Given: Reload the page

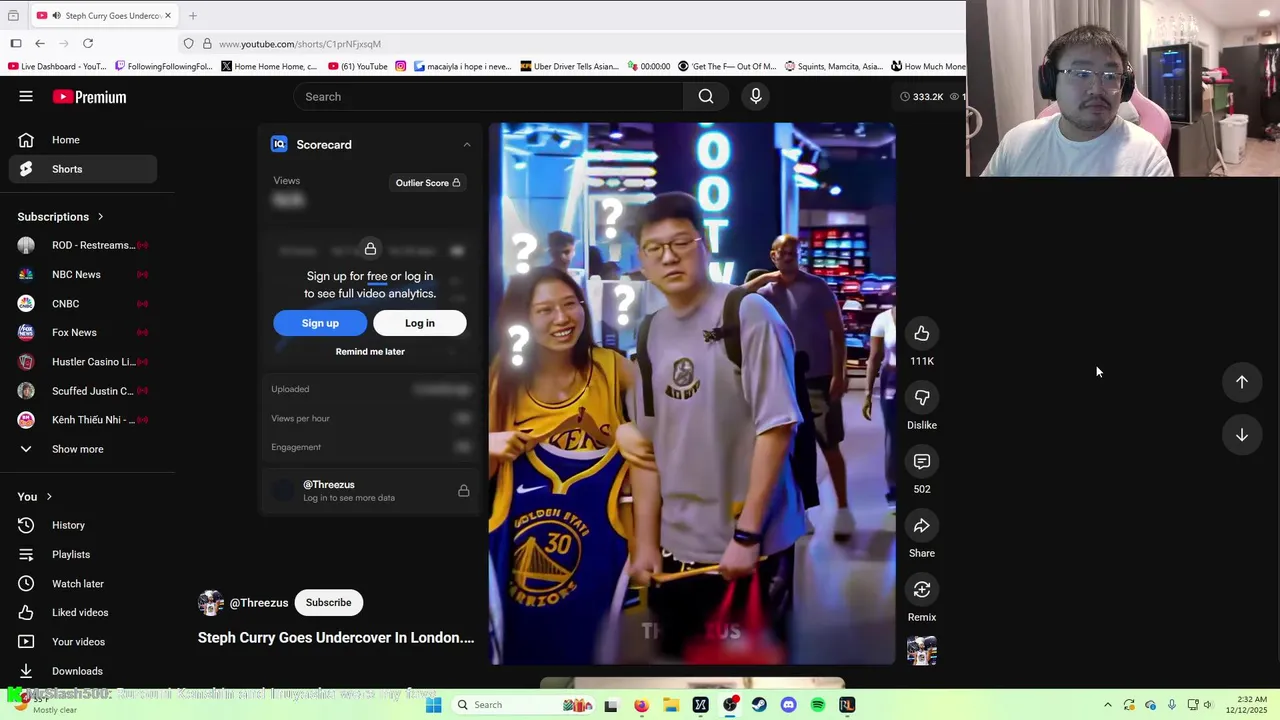Looking at the screenshot, I should click(x=88, y=44).
